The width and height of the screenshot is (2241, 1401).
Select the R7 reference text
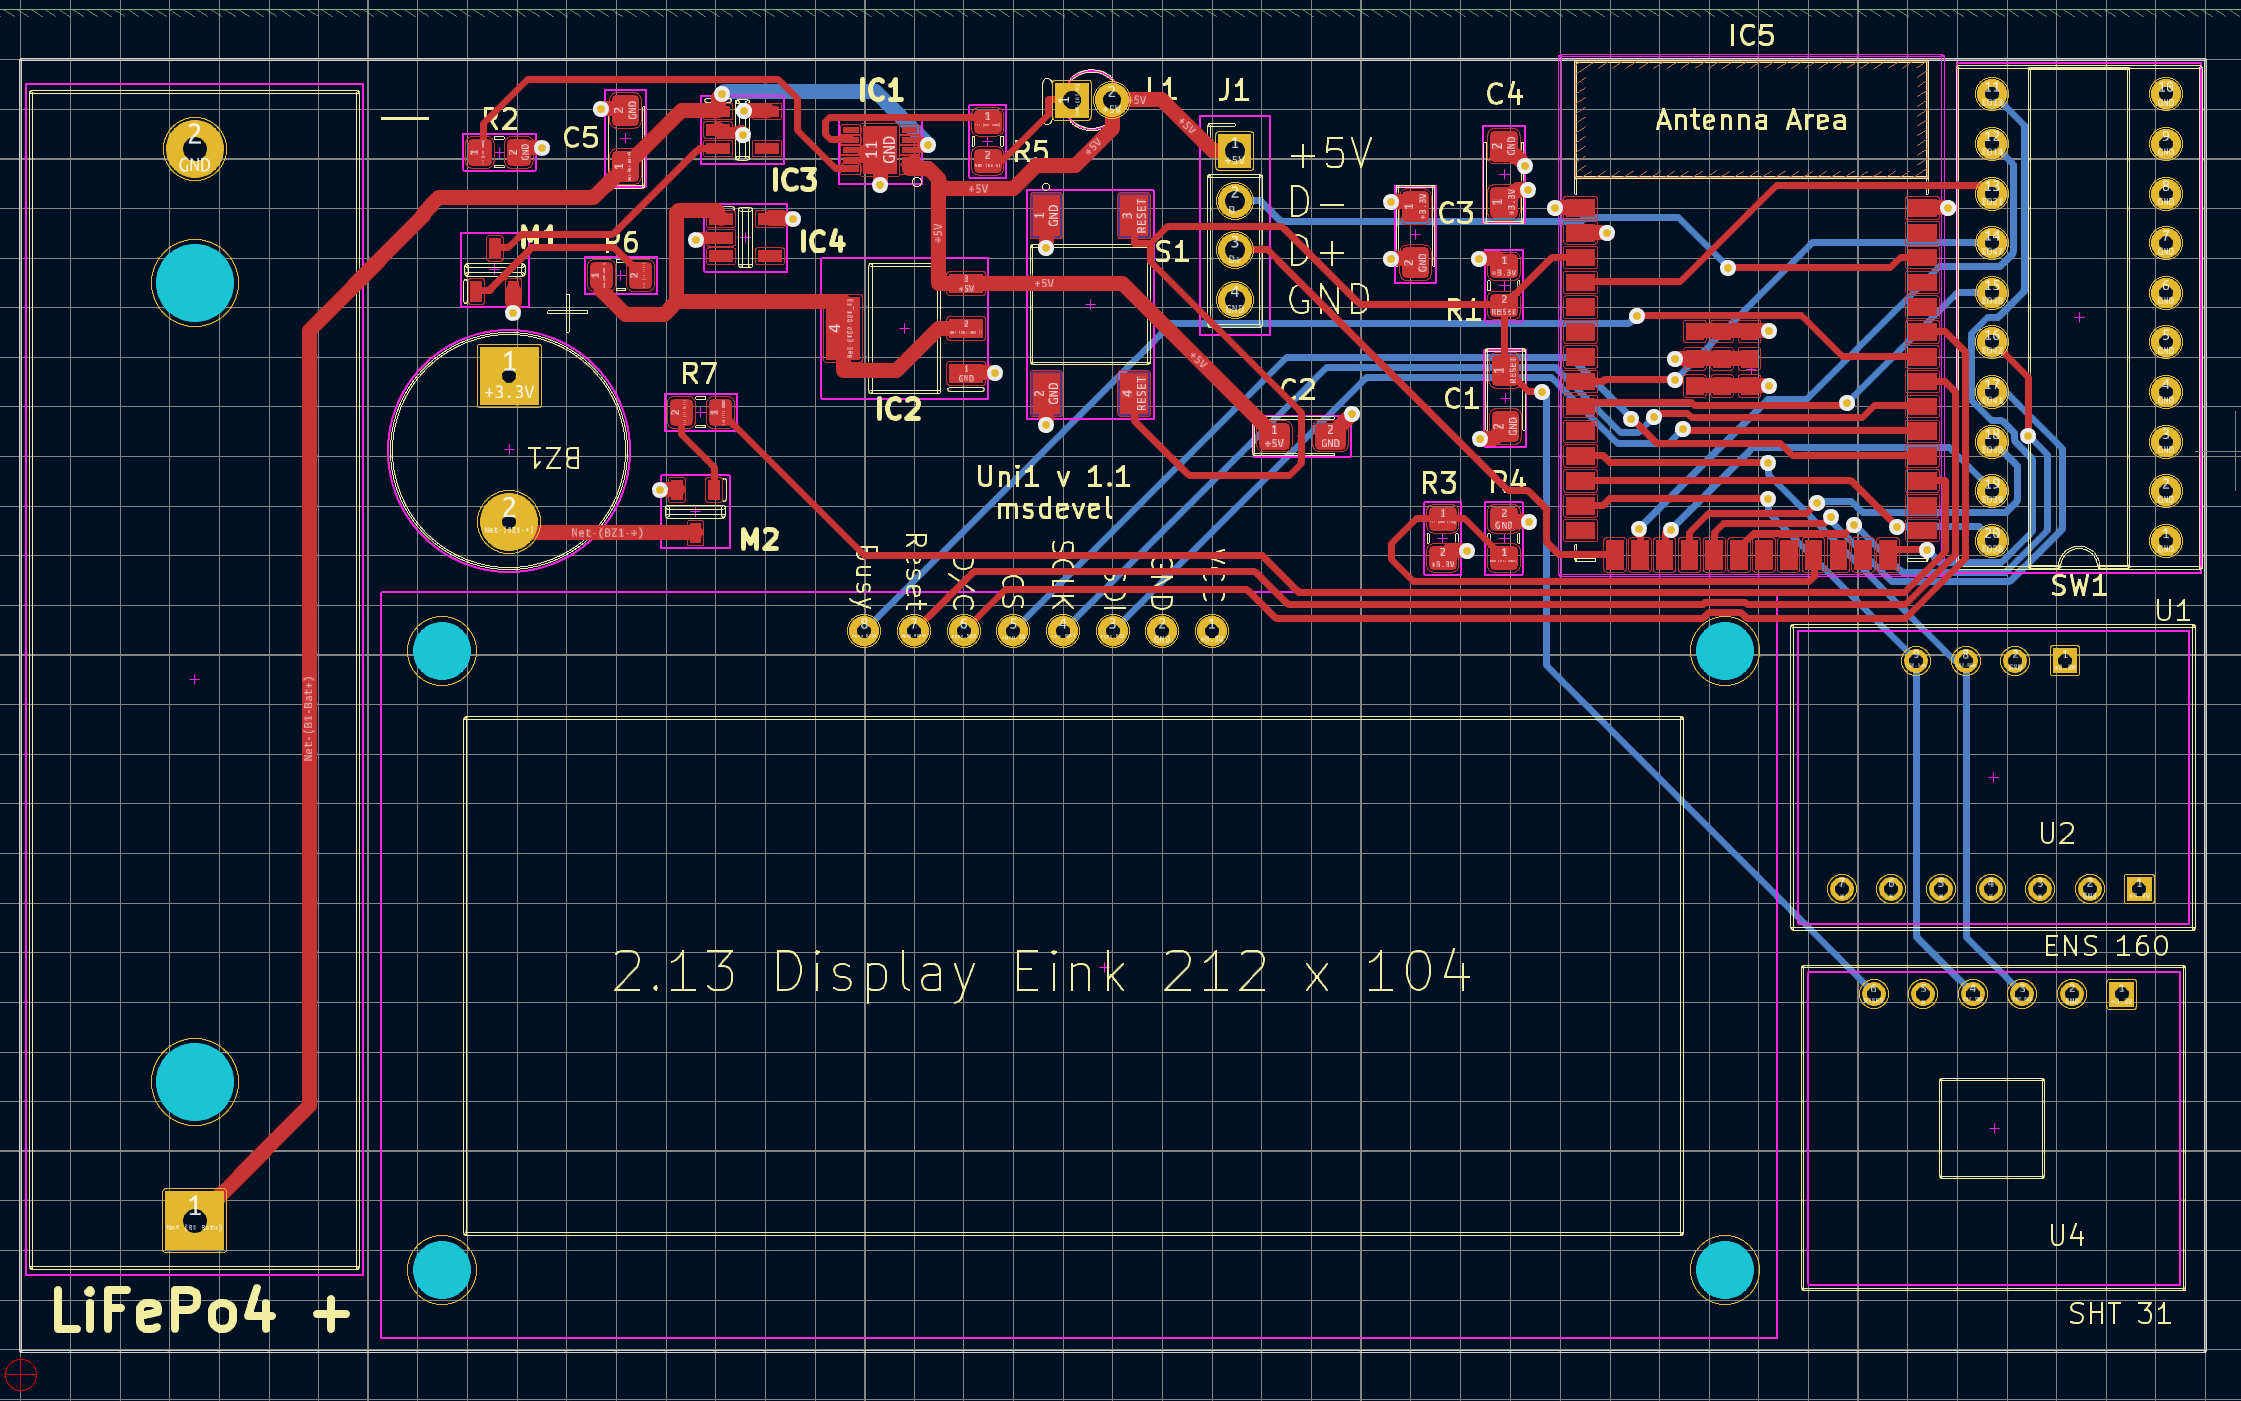699,374
